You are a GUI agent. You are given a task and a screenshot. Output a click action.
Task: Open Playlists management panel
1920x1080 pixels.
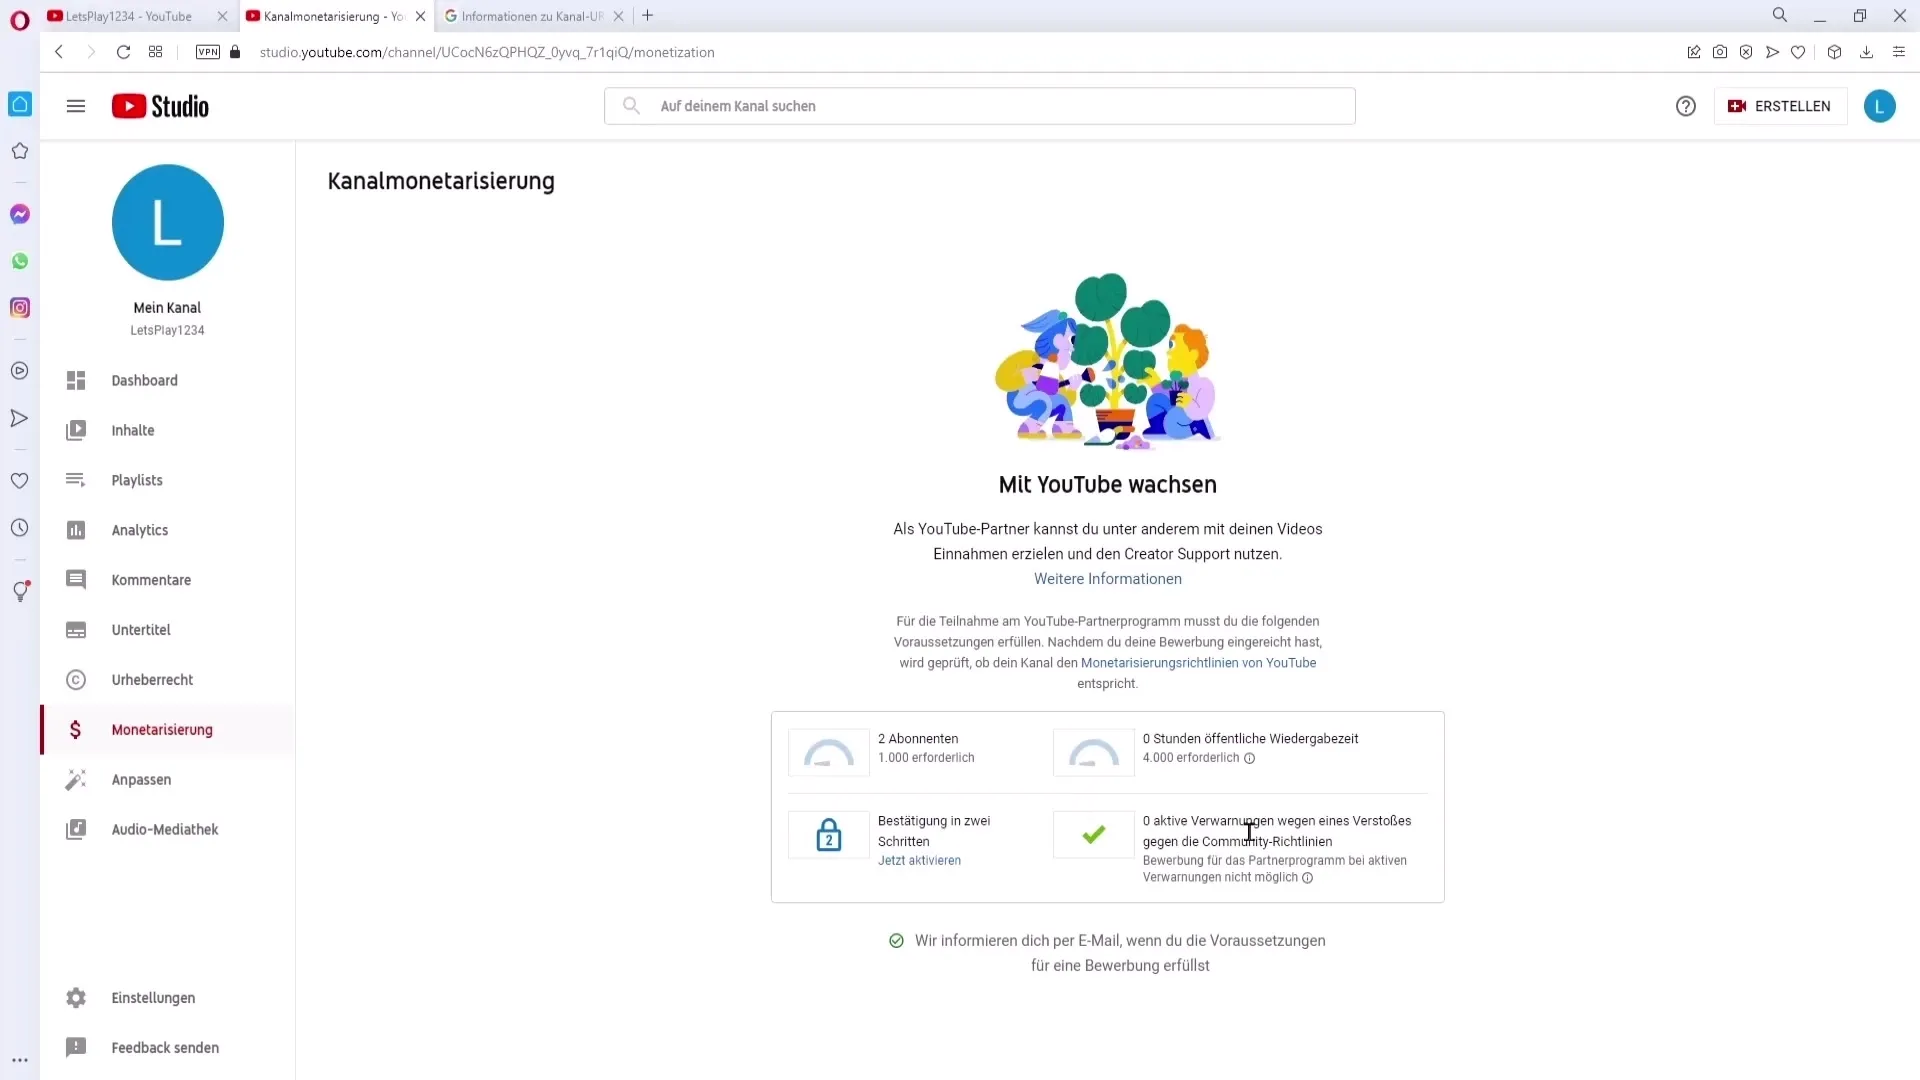click(x=137, y=479)
